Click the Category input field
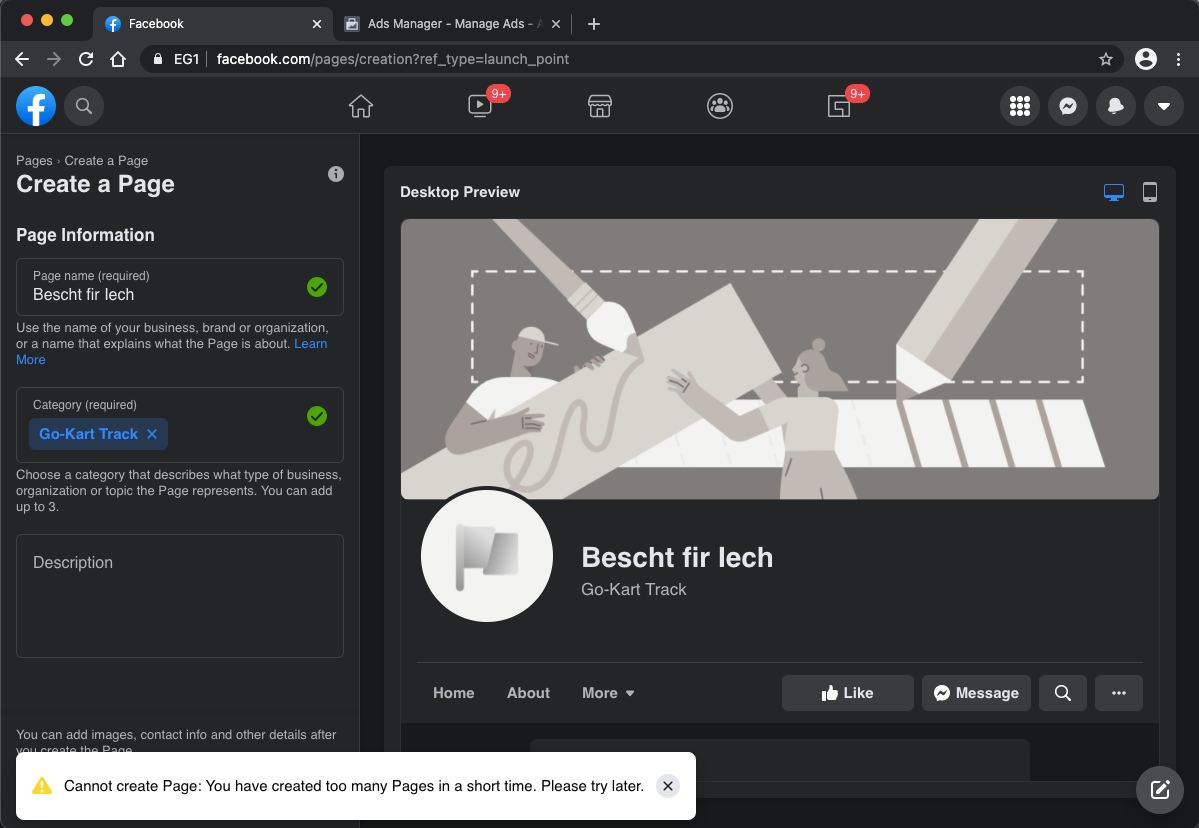The image size is (1199, 828). point(180,424)
